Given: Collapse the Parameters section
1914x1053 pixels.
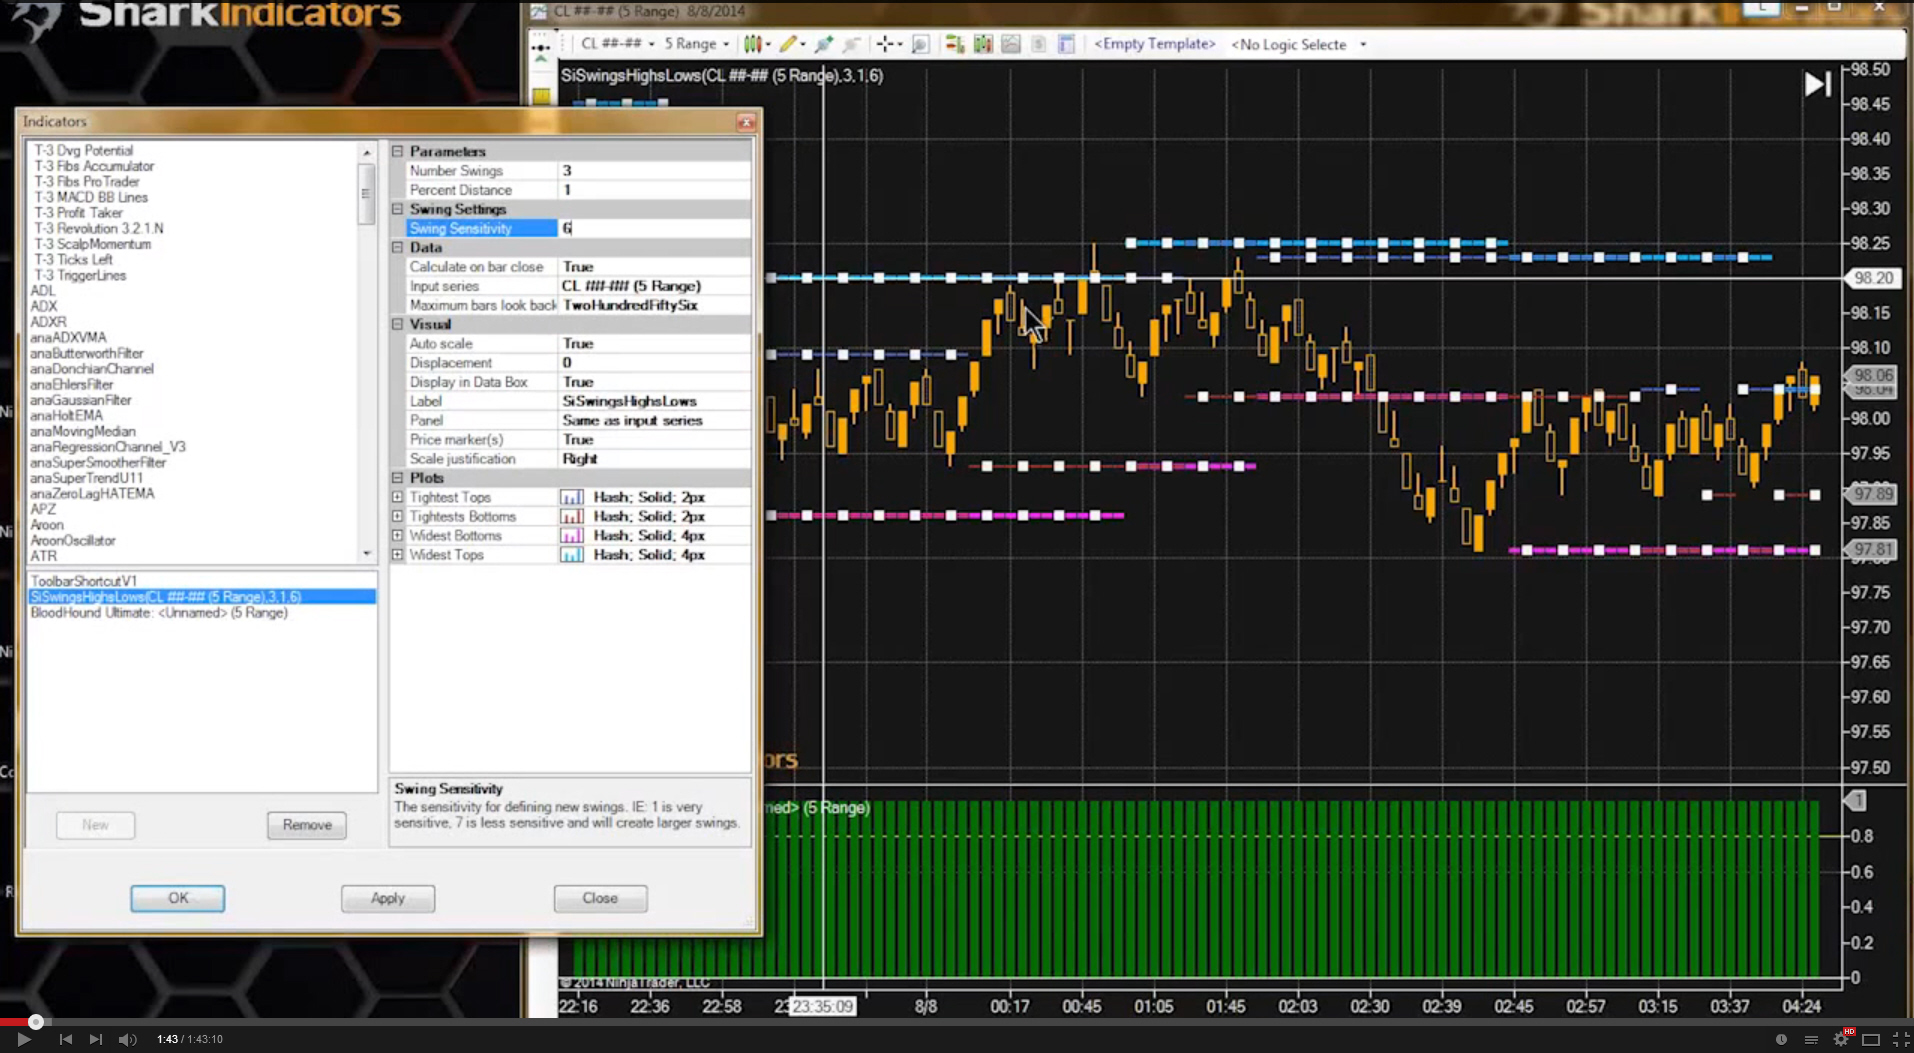Looking at the screenshot, I should coord(397,151).
